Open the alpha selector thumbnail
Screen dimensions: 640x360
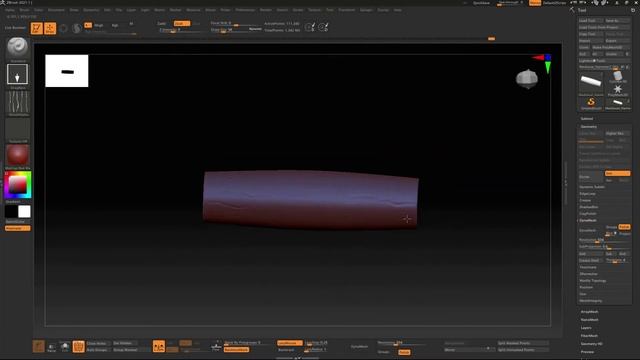18,101
